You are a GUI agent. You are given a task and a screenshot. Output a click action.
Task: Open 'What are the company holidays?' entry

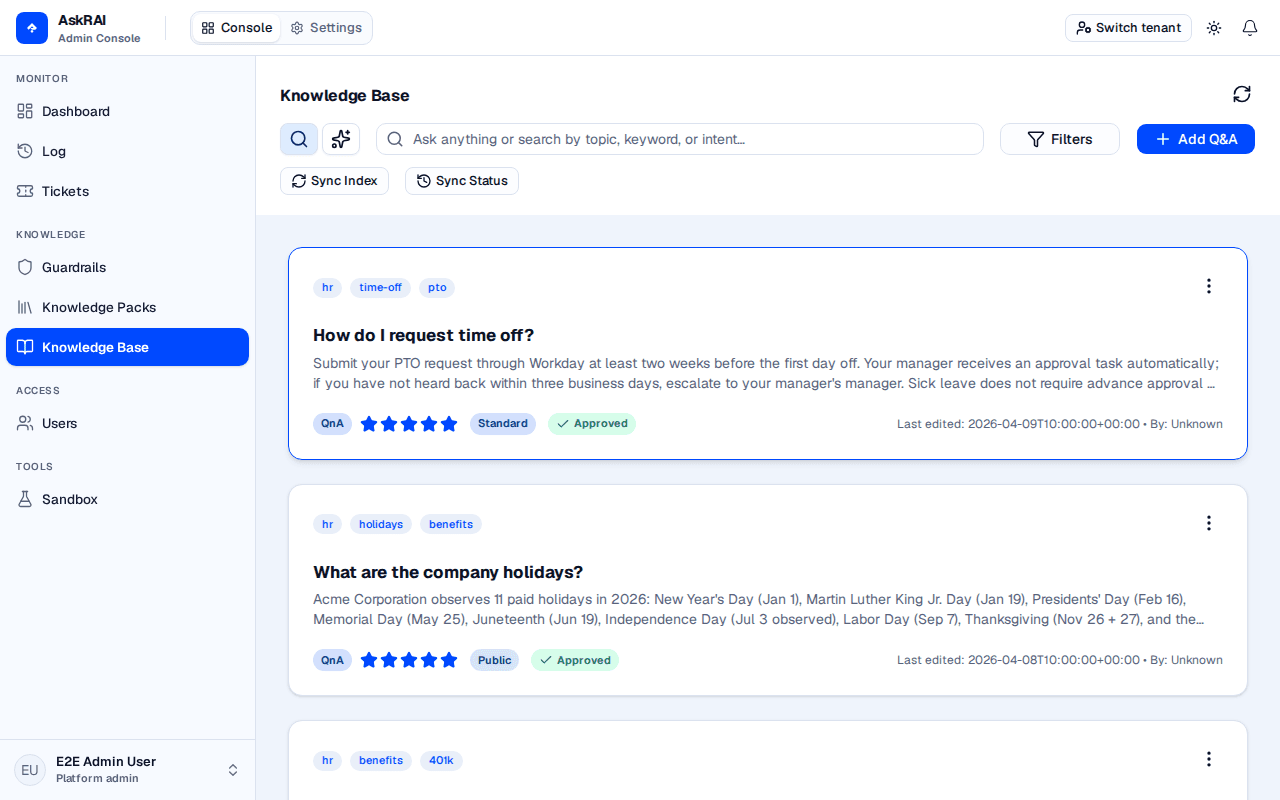448,572
